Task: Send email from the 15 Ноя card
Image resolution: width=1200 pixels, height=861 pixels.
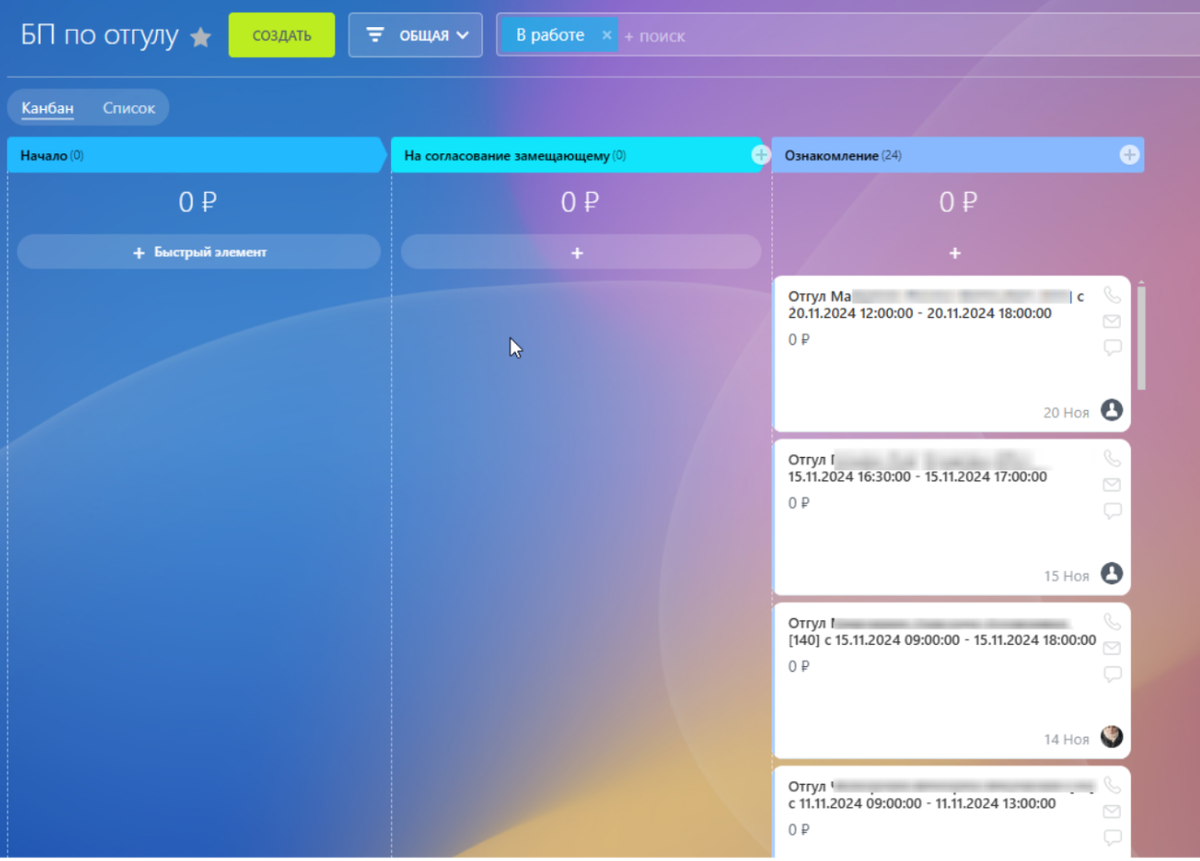Action: [x=1112, y=485]
